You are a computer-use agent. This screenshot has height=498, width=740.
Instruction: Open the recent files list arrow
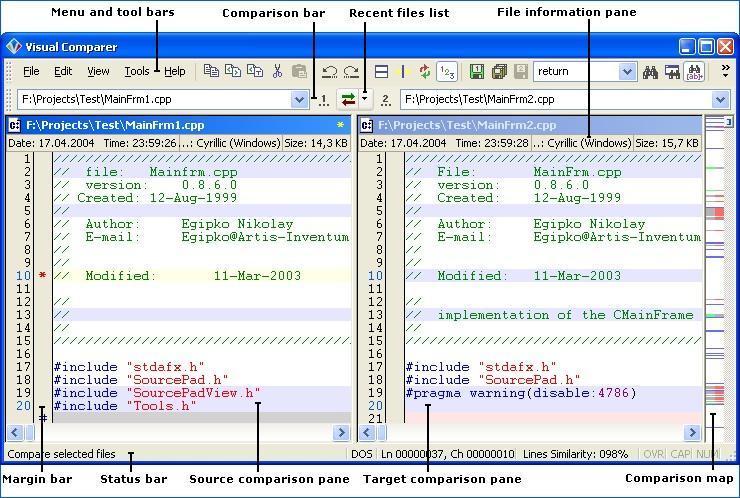tap(365, 99)
